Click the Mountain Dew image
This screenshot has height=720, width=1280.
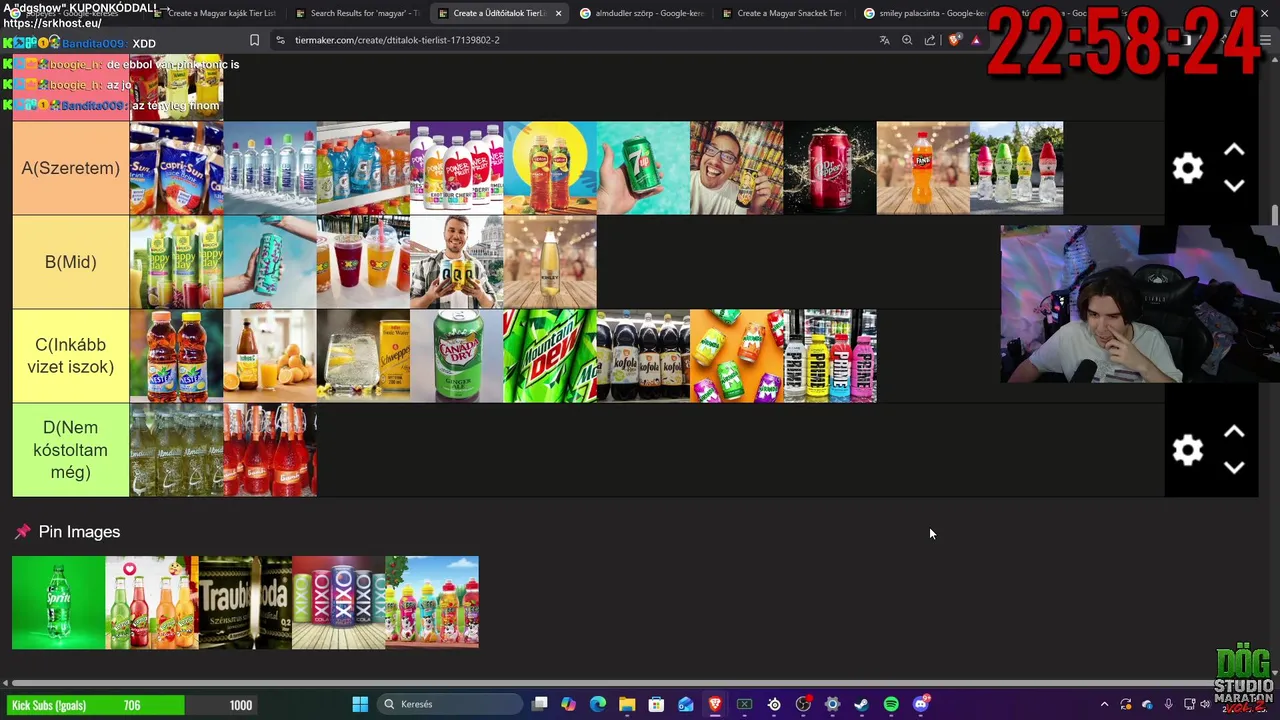pyautogui.click(x=550, y=356)
